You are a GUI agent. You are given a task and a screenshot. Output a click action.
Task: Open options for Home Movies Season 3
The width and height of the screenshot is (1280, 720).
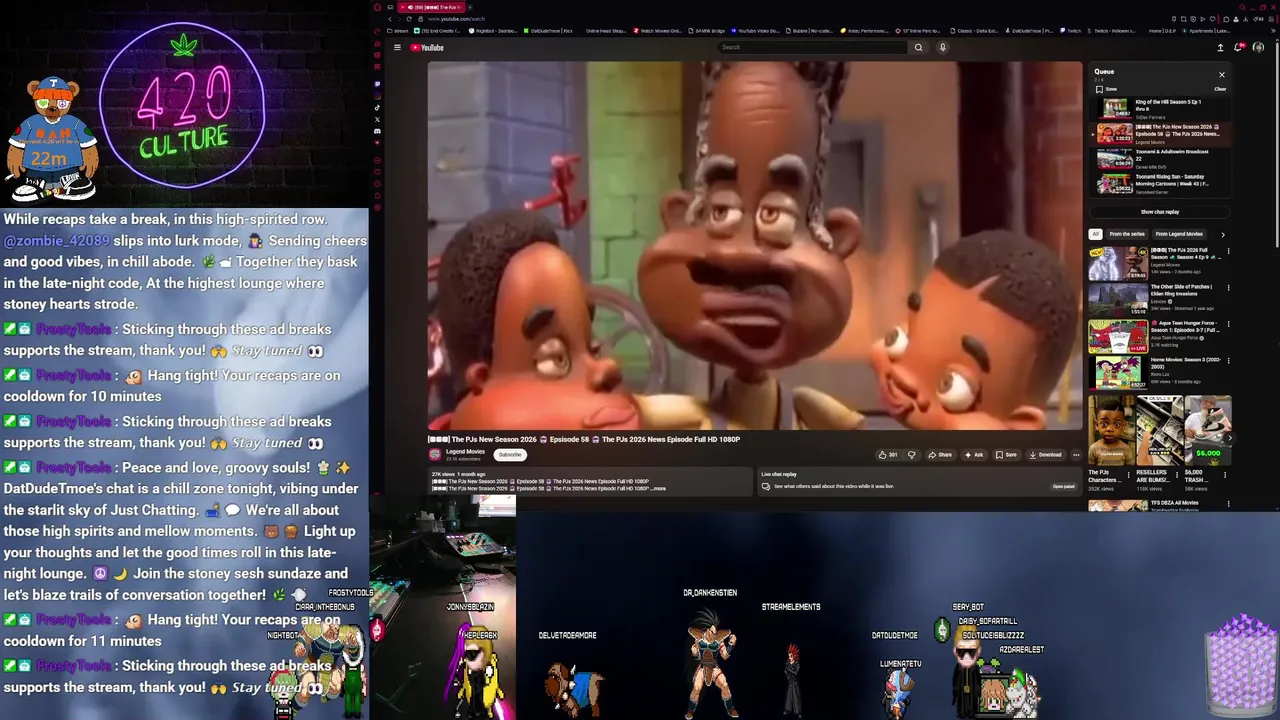(1228, 360)
